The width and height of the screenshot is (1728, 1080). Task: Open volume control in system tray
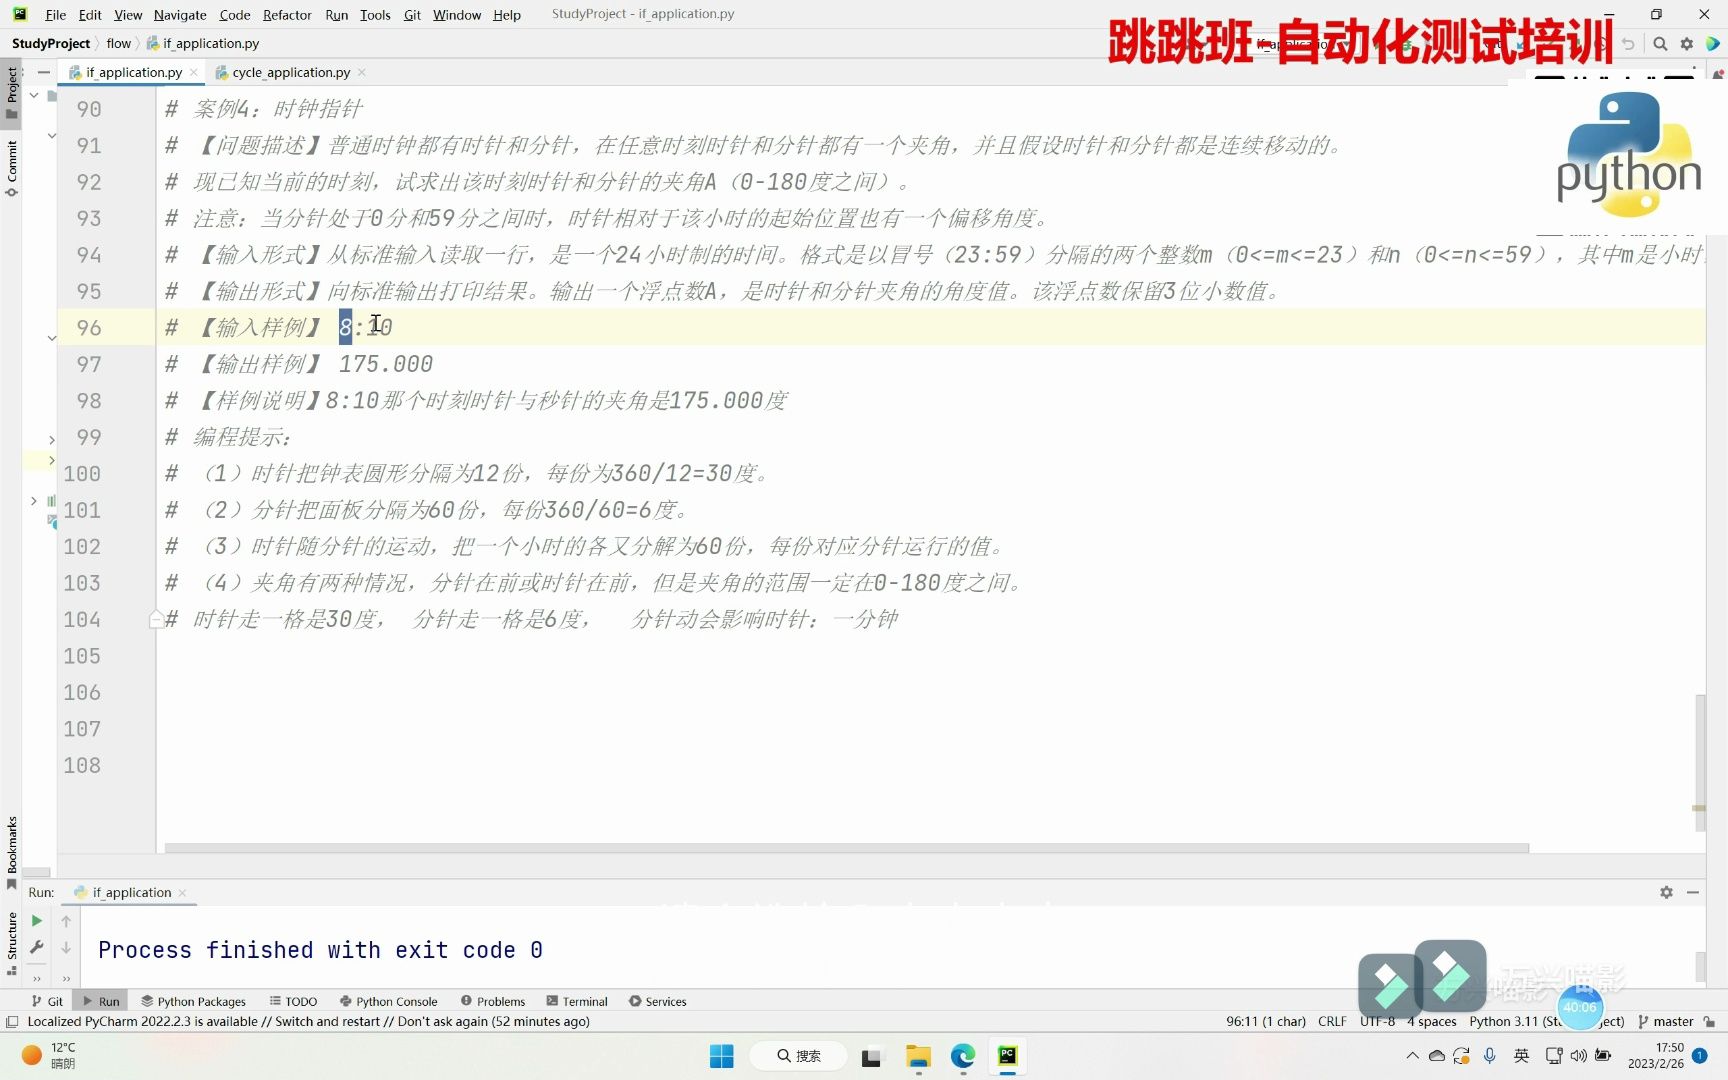coord(1579,1056)
